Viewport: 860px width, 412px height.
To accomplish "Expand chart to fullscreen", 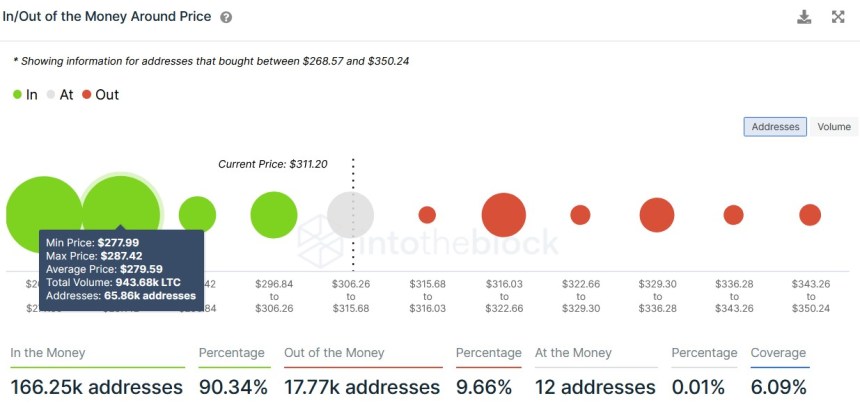I will click(x=838, y=17).
